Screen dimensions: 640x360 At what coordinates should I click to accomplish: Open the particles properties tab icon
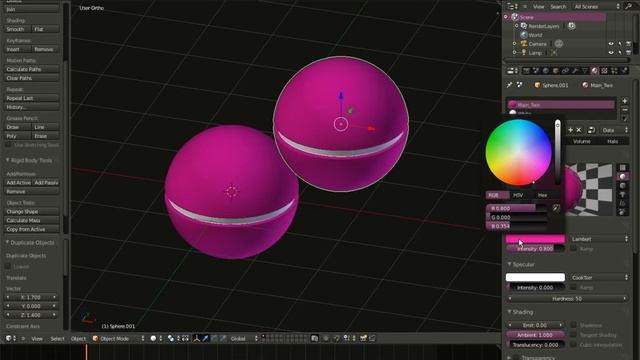point(614,71)
